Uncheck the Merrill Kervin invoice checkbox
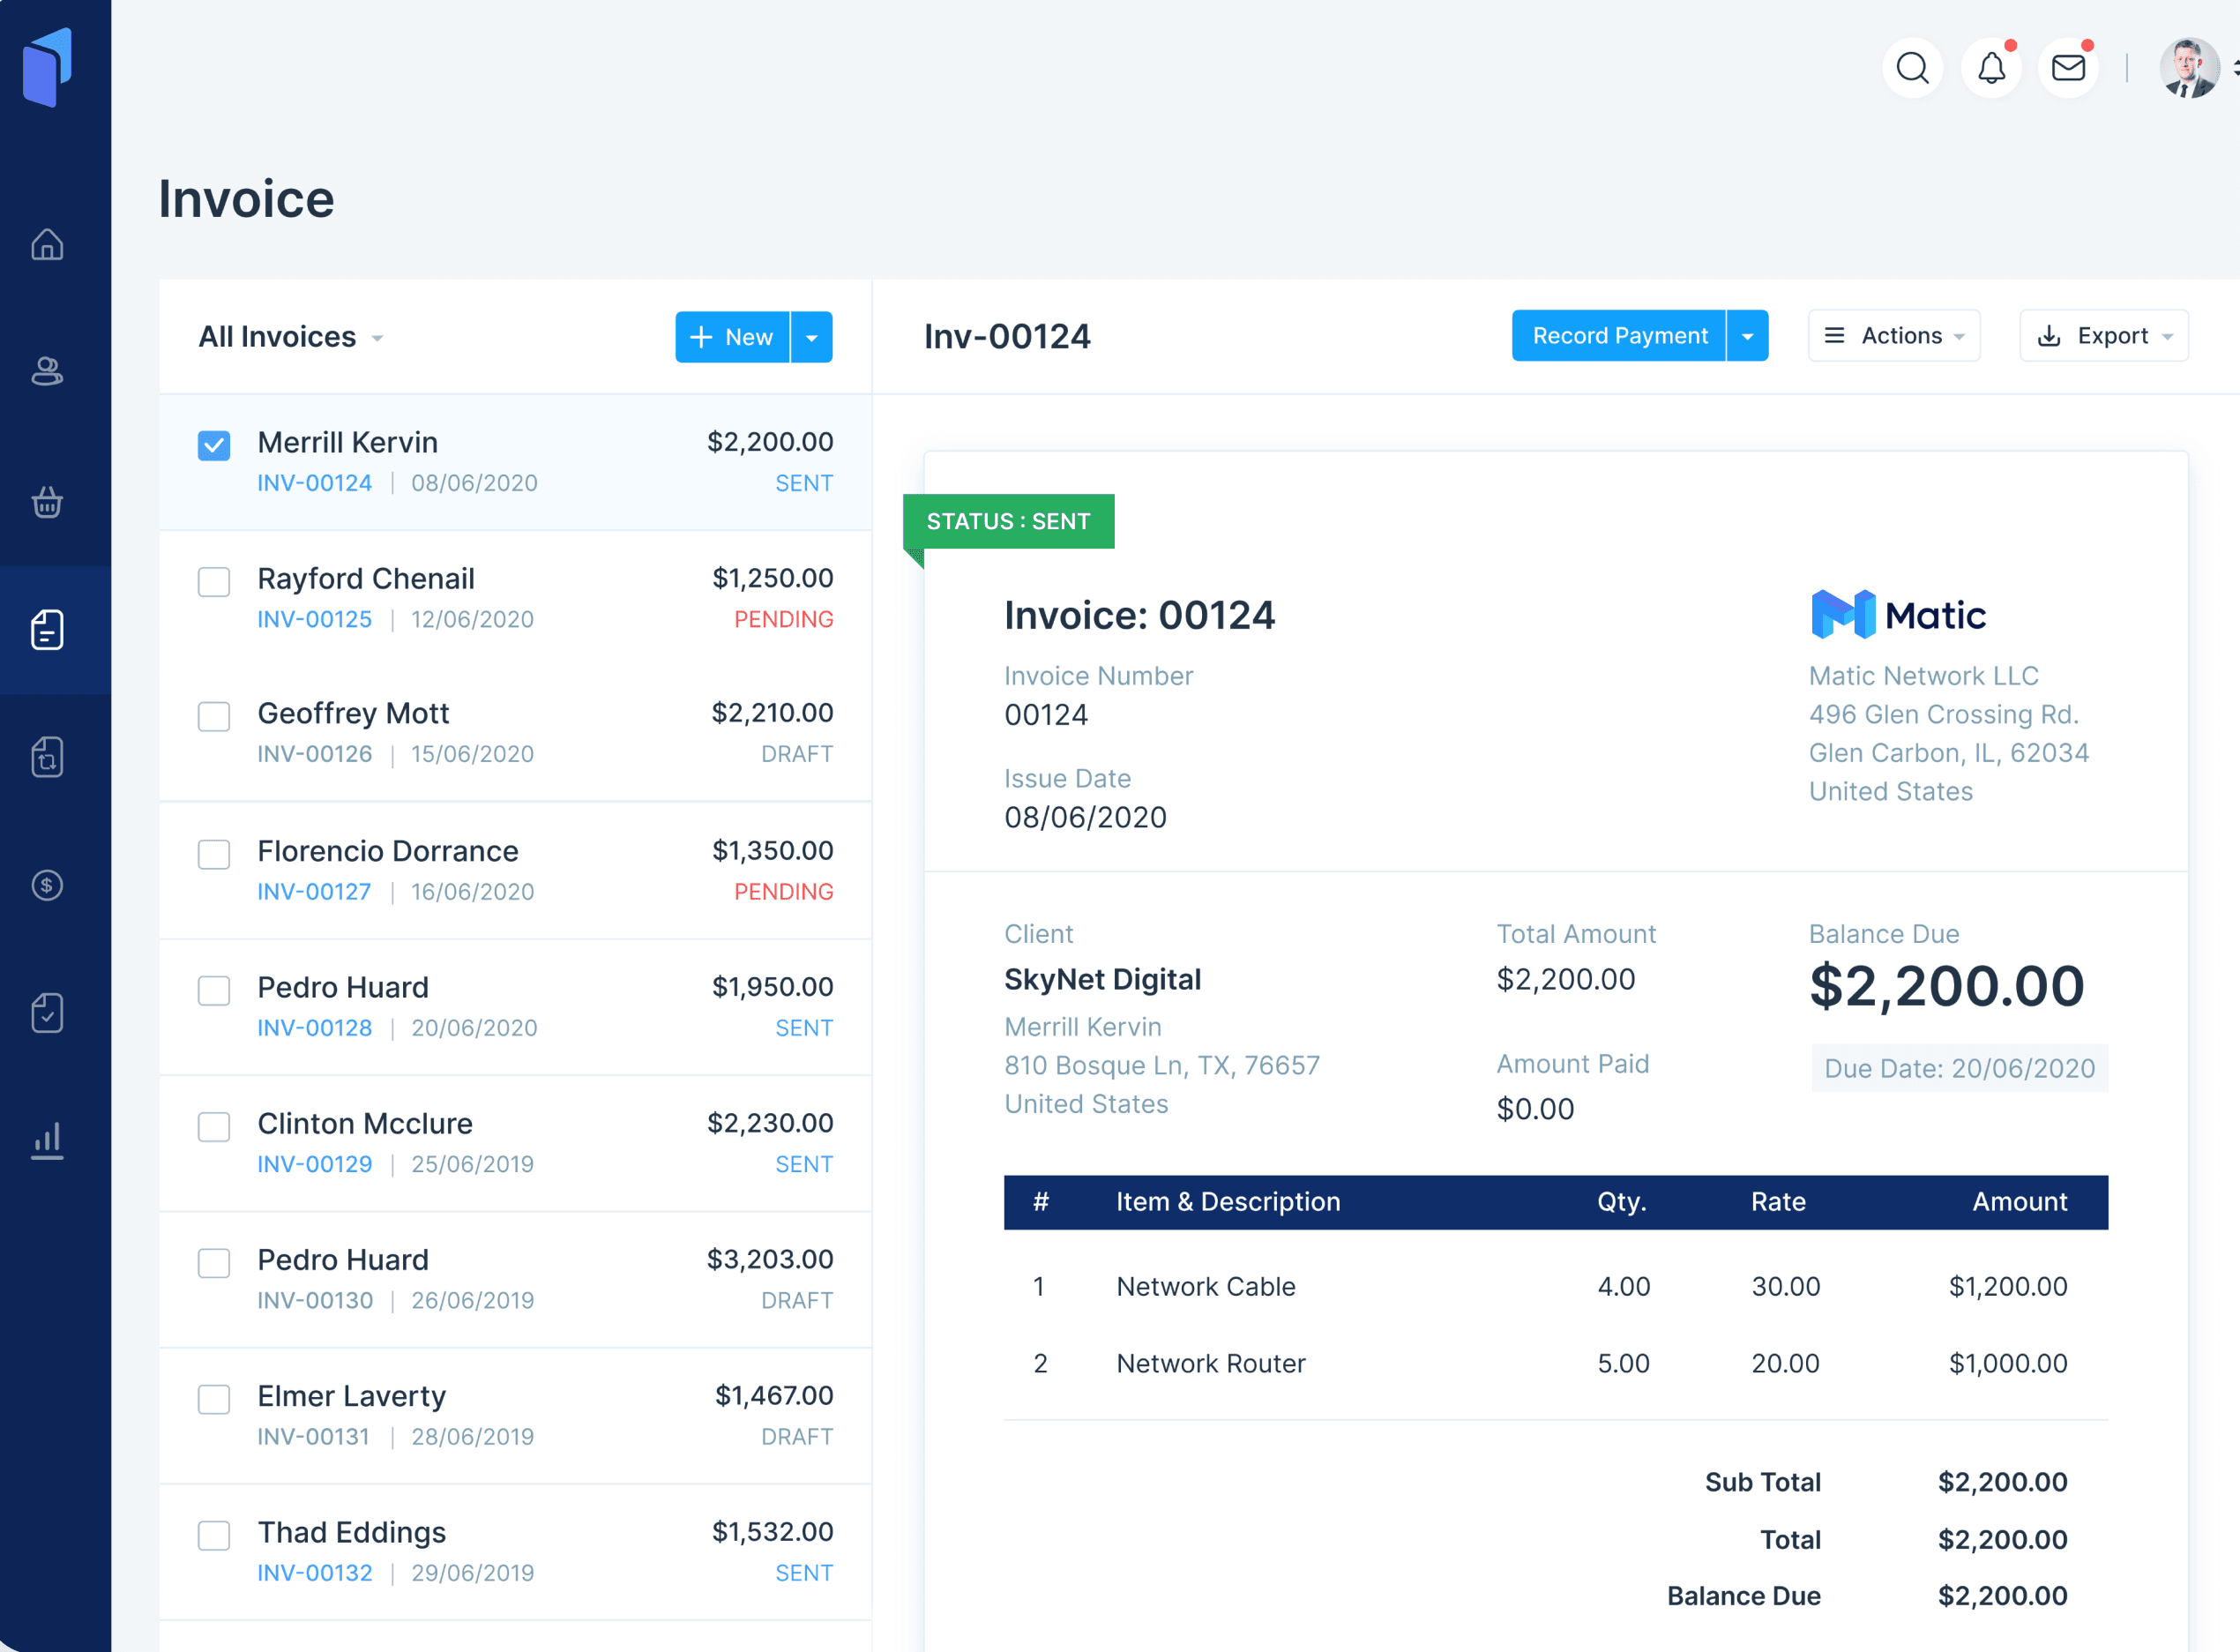This screenshot has height=1652, width=2240. [214, 445]
